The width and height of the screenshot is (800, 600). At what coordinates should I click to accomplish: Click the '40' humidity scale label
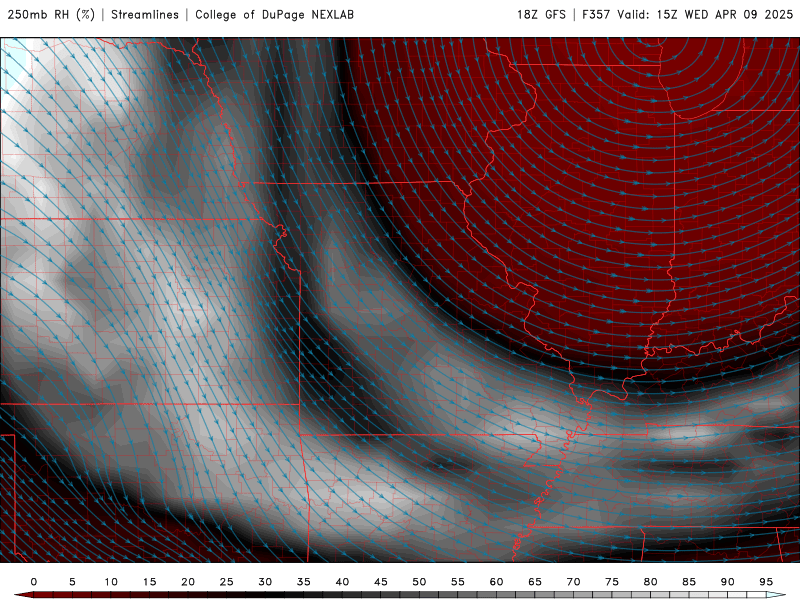click(x=342, y=582)
